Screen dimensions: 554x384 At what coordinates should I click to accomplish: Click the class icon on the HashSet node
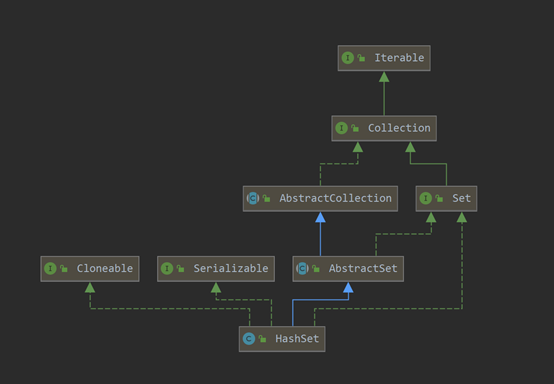click(249, 339)
